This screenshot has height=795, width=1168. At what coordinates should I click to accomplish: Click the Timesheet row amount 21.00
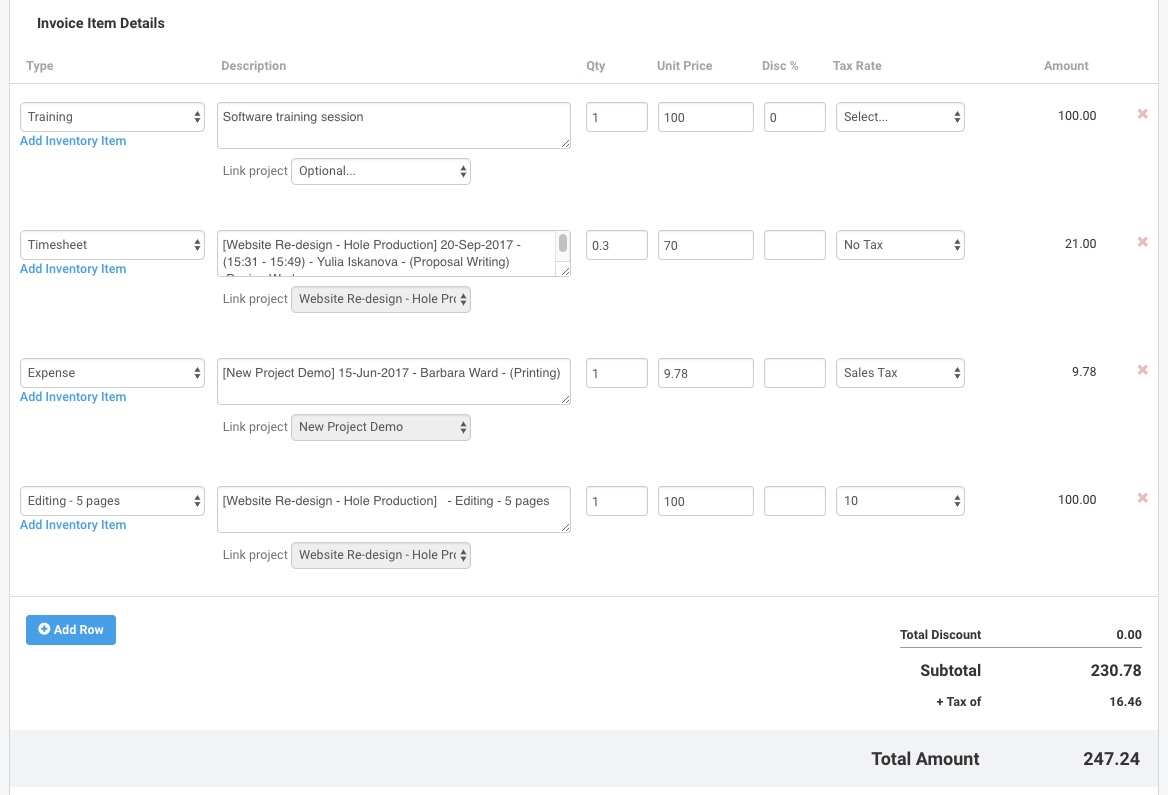point(1080,244)
